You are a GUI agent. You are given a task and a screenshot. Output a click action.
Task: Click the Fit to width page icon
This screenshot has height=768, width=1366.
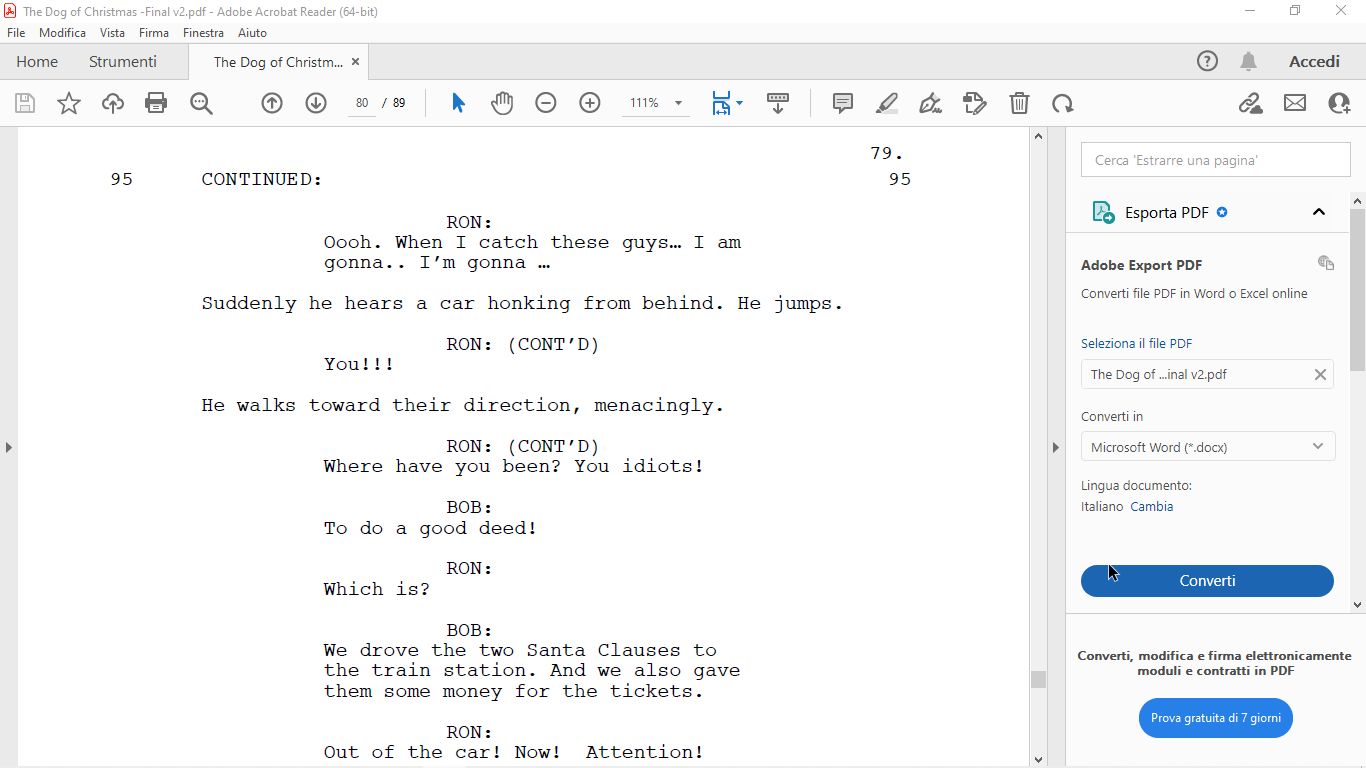click(x=721, y=103)
